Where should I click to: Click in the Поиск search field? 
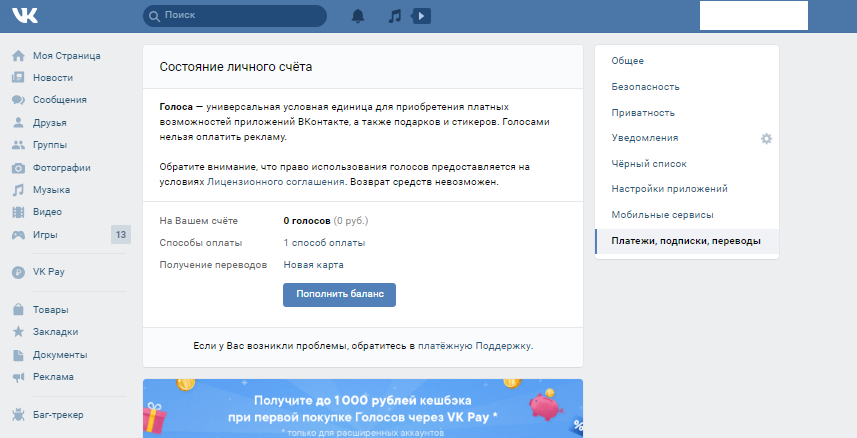[x=235, y=16]
